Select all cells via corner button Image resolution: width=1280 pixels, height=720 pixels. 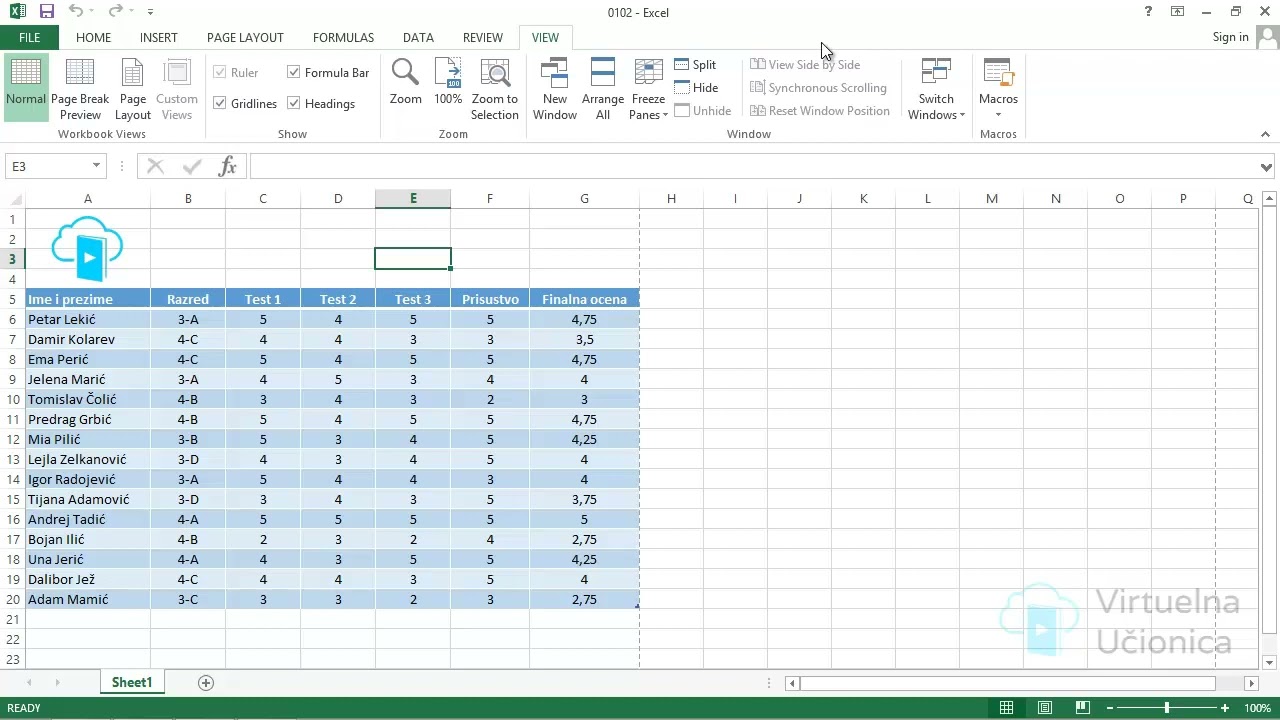click(x=12, y=198)
